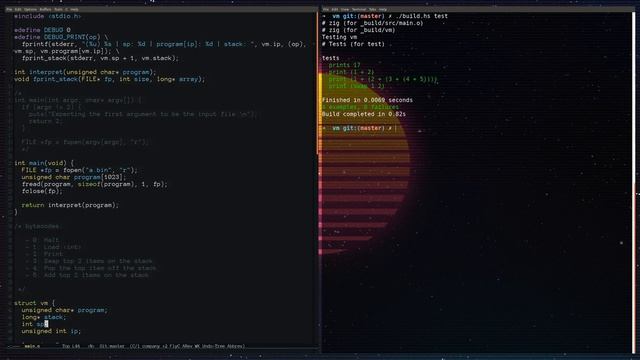The image size is (640, 360).
Task: Open the Emacs Tools menu
Action: pyautogui.click(x=58, y=9)
